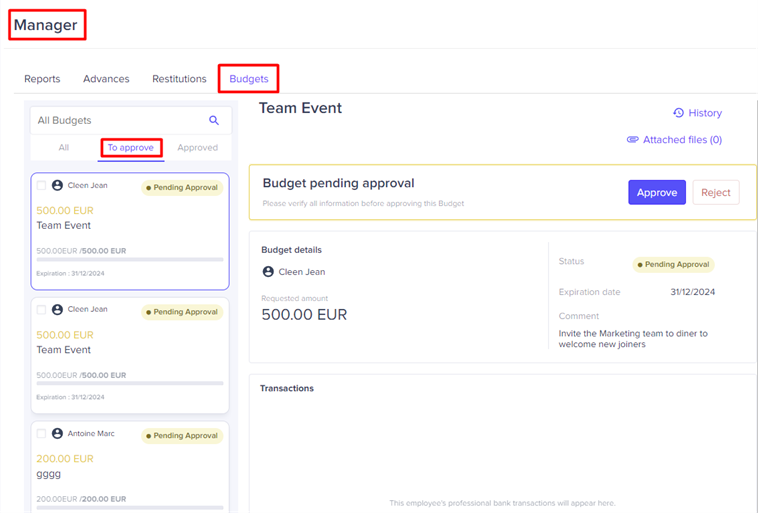Screen dimensions: 763x513
Task: Go to the Restitutions tab
Action: (179, 79)
